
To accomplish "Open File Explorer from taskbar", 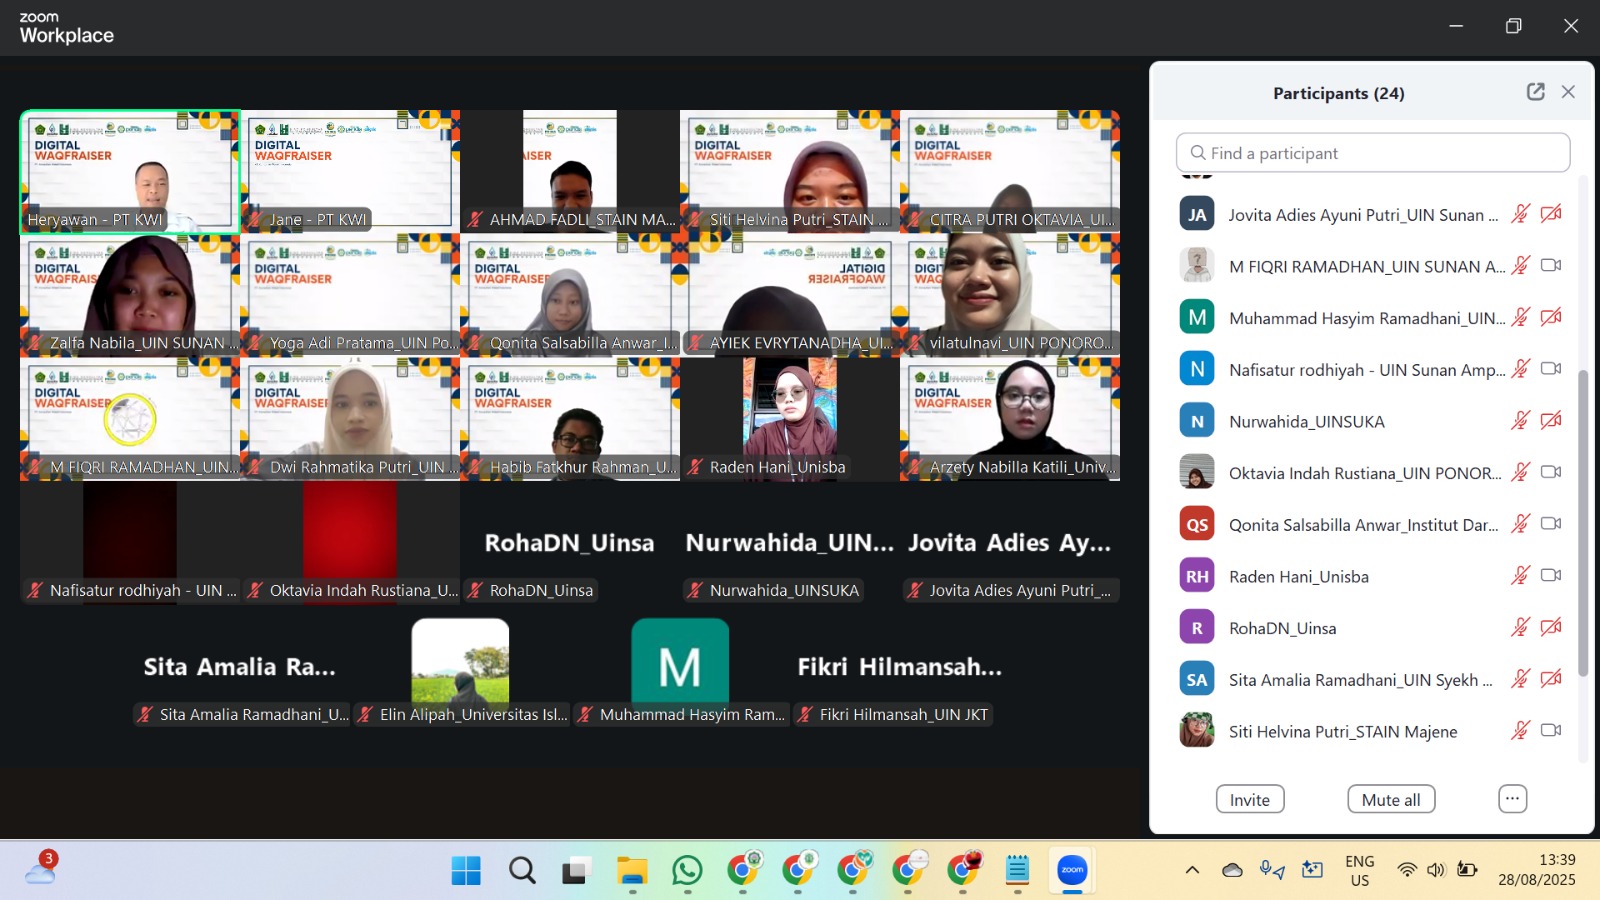I will click(x=632, y=871).
